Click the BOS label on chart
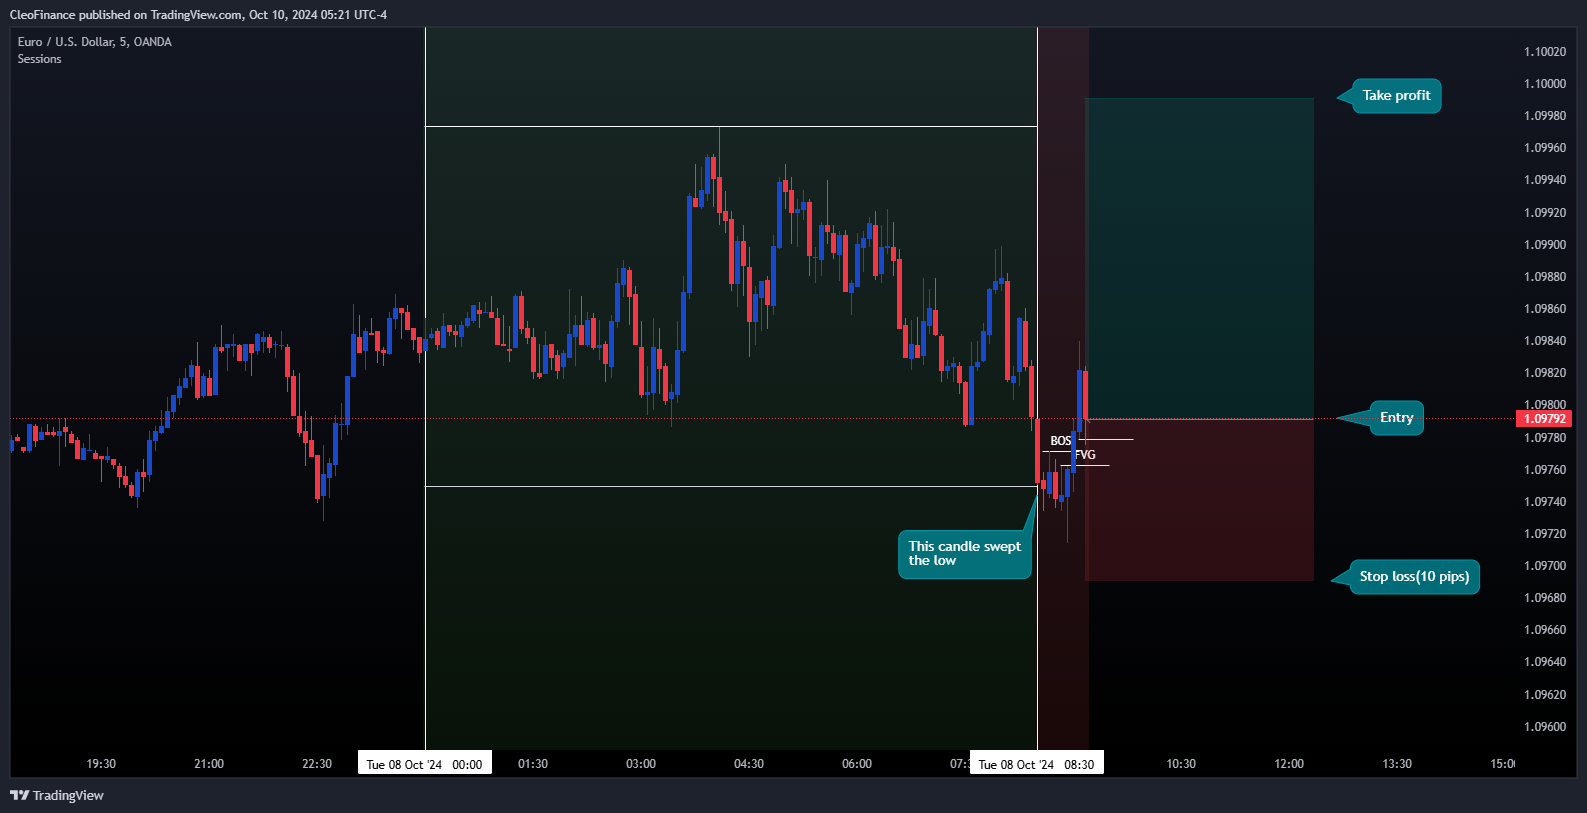1587x813 pixels. point(1060,441)
